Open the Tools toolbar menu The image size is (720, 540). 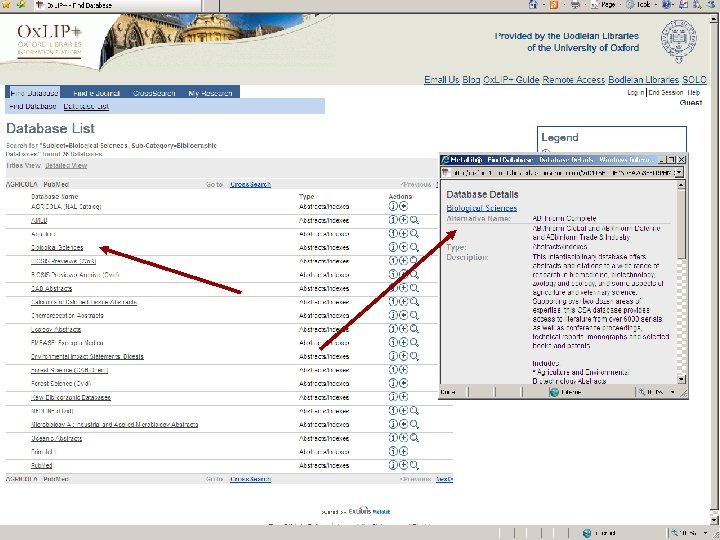coord(641,5)
